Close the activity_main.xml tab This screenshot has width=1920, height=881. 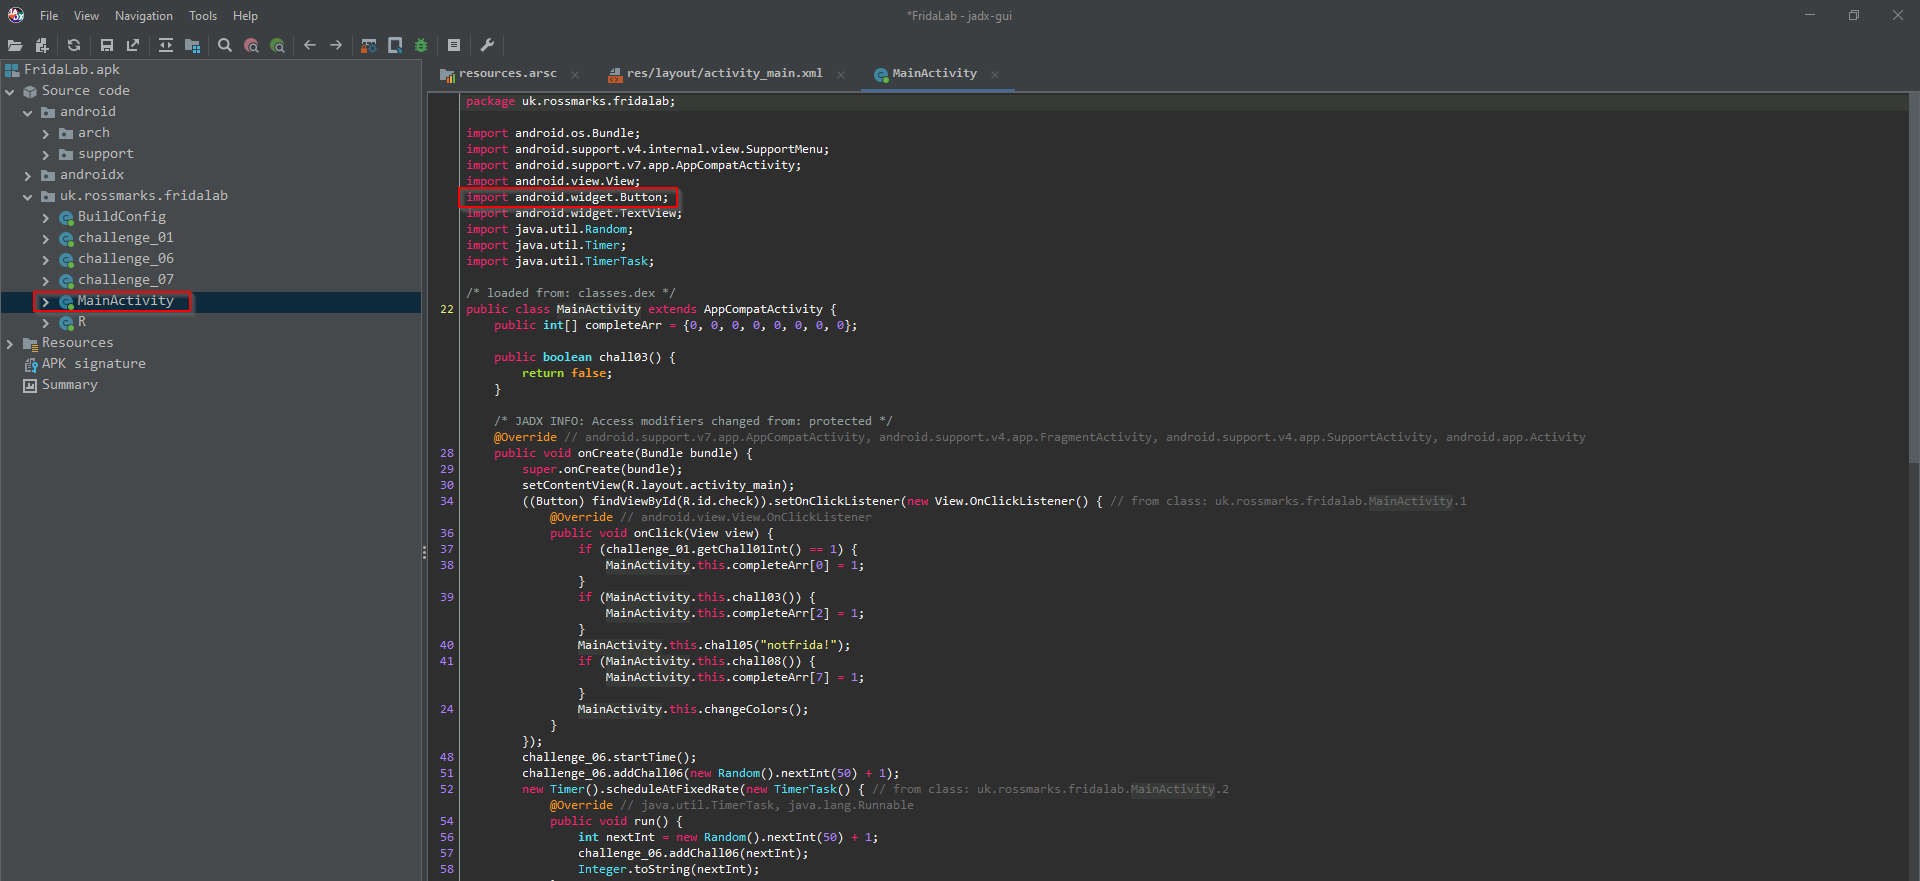pyautogui.click(x=841, y=75)
